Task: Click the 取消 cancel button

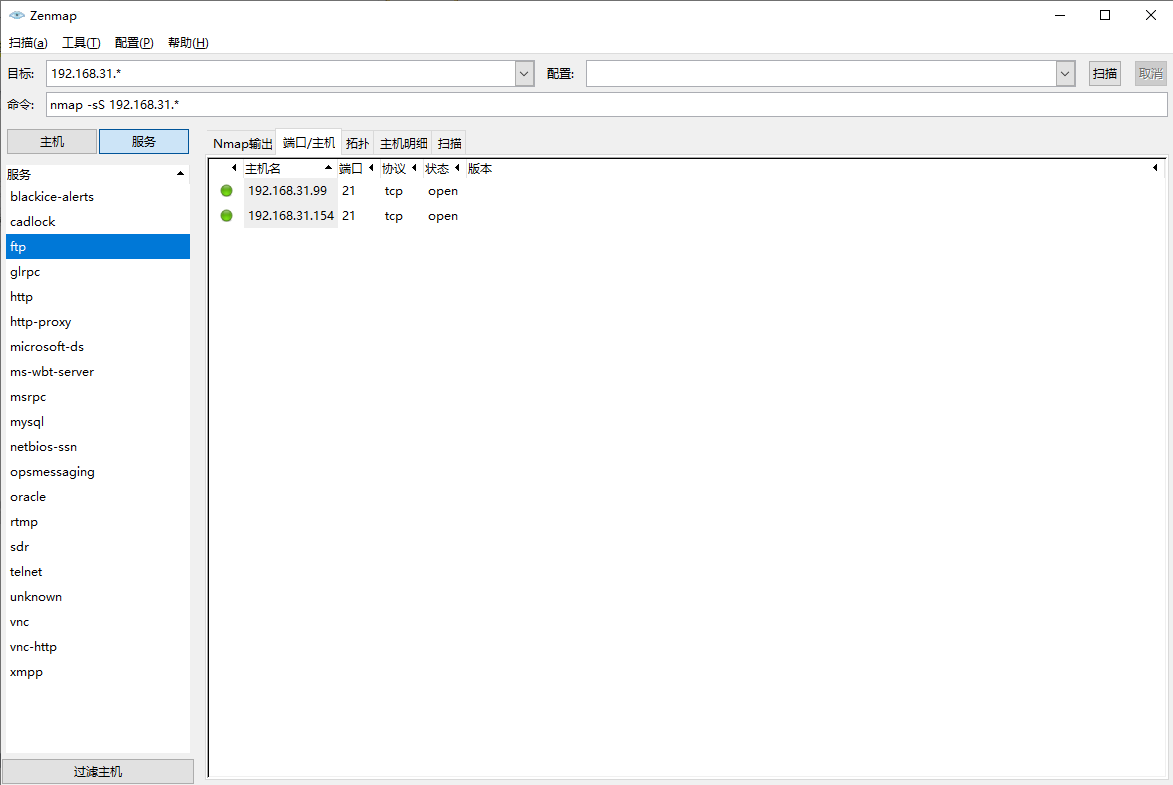Action: pos(1151,73)
